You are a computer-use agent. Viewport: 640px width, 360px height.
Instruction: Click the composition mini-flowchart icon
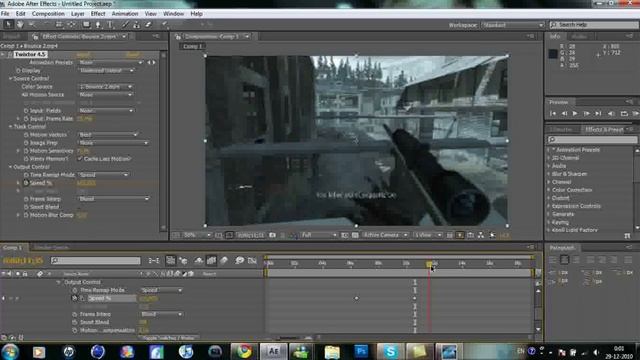154,260
